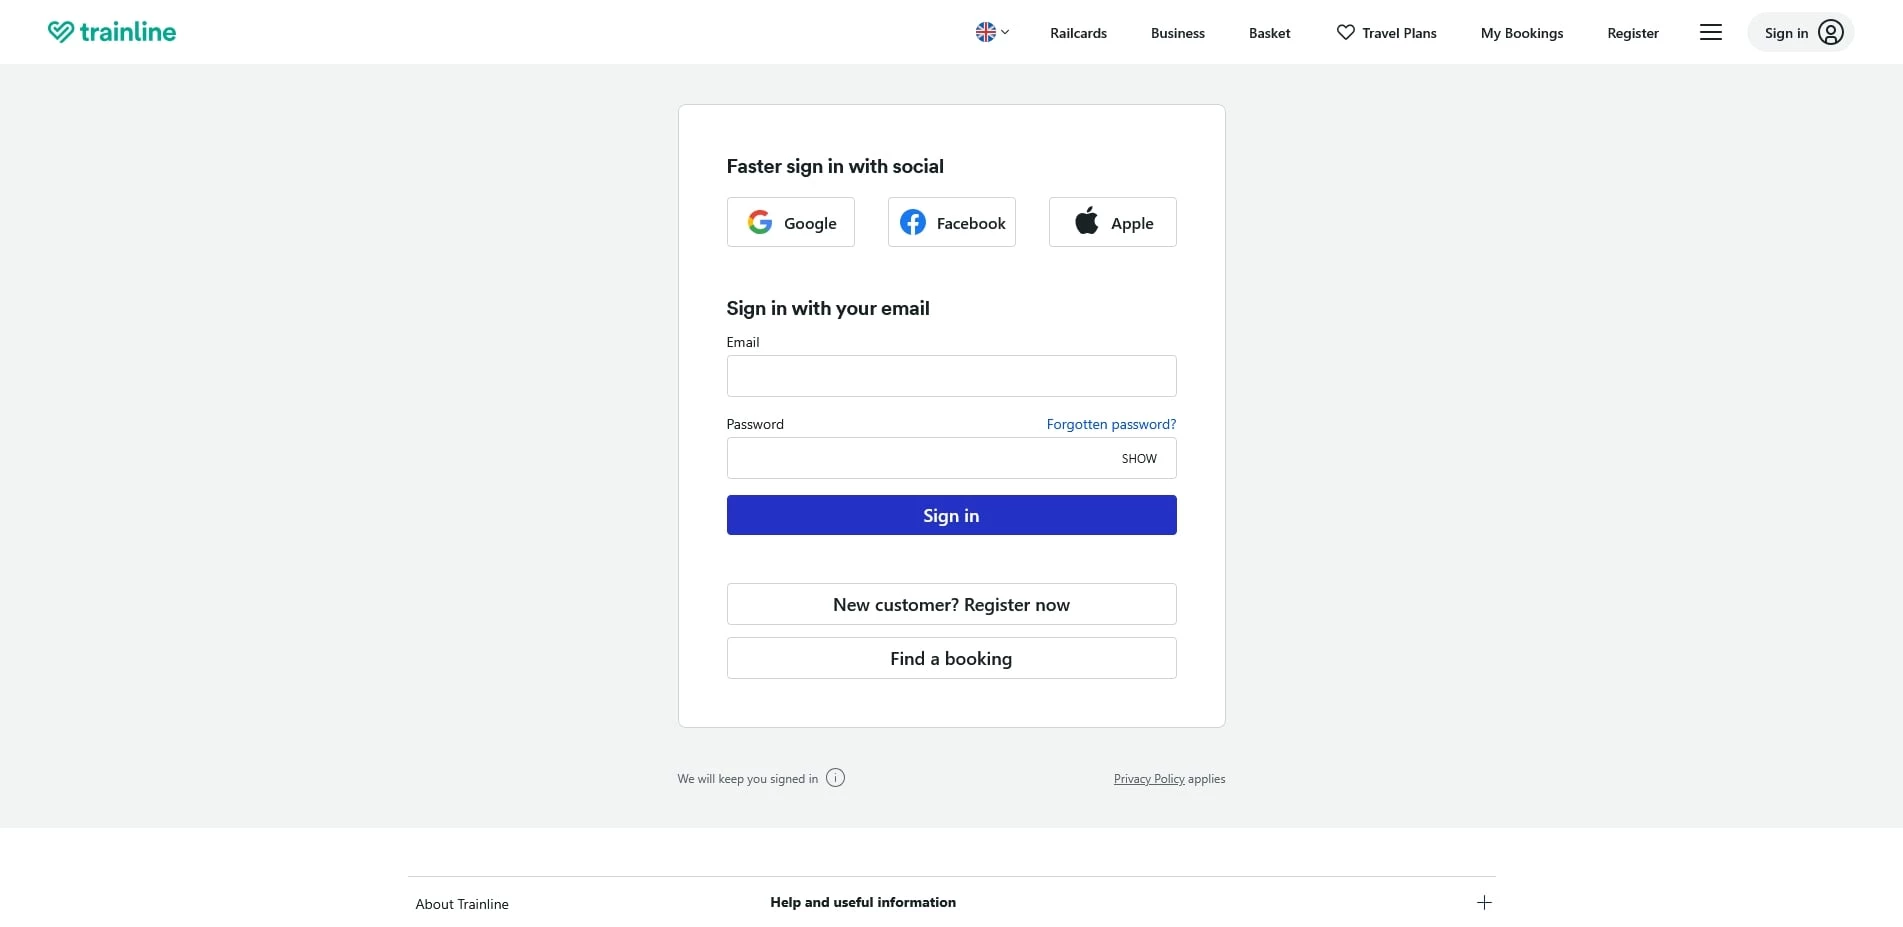This screenshot has height=927, width=1903.
Task: Go to My Bookings
Action: pyautogui.click(x=1521, y=32)
